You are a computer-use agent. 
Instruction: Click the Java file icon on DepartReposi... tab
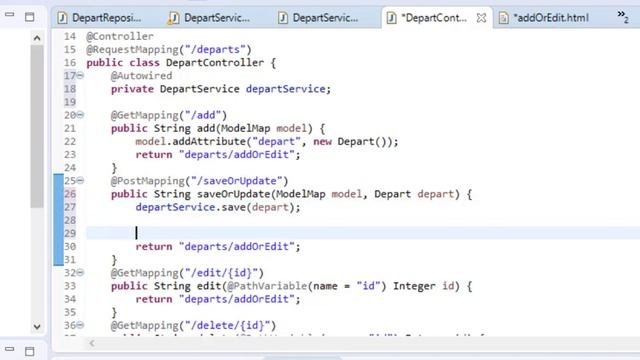pos(62,18)
